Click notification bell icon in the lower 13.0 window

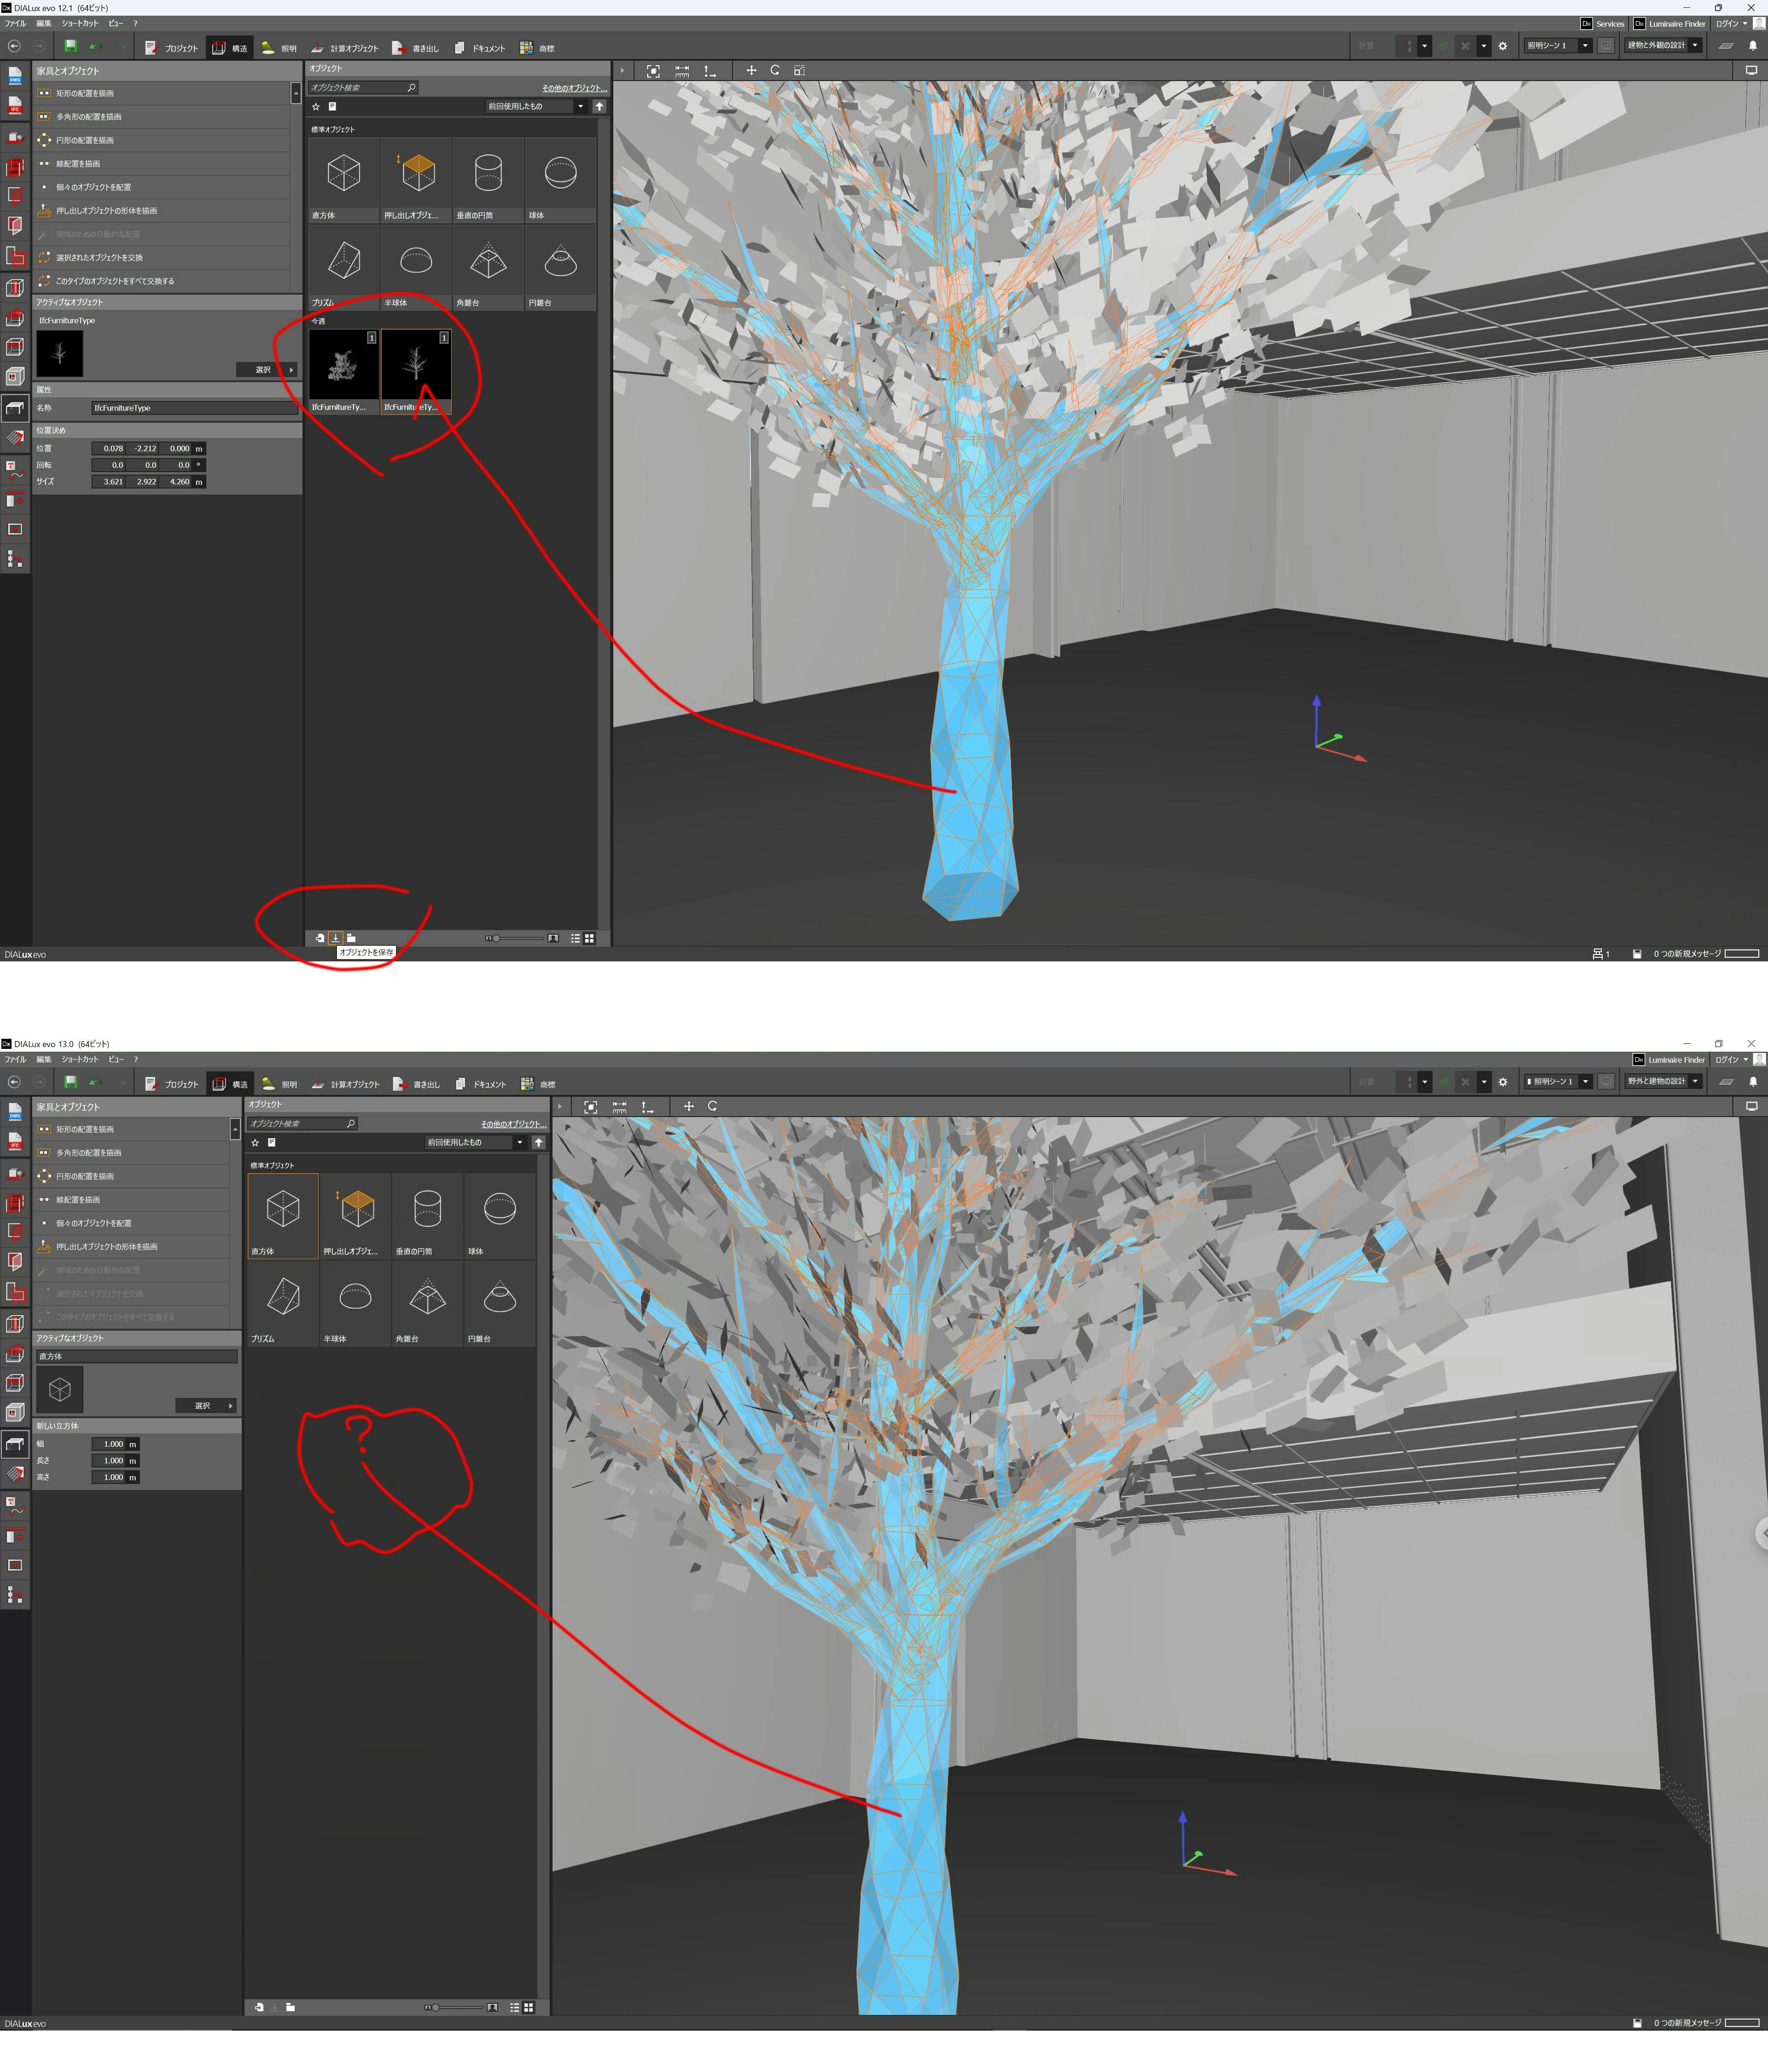coord(1752,1081)
